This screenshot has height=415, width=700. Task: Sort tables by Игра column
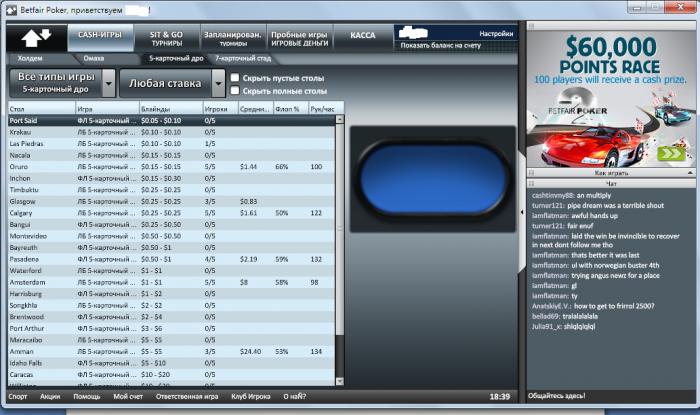pyautogui.click(x=108, y=108)
